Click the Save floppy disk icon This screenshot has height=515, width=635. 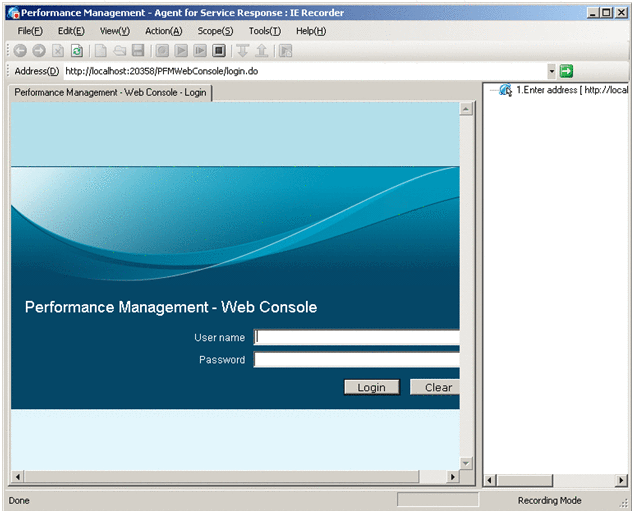(x=138, y=51)
